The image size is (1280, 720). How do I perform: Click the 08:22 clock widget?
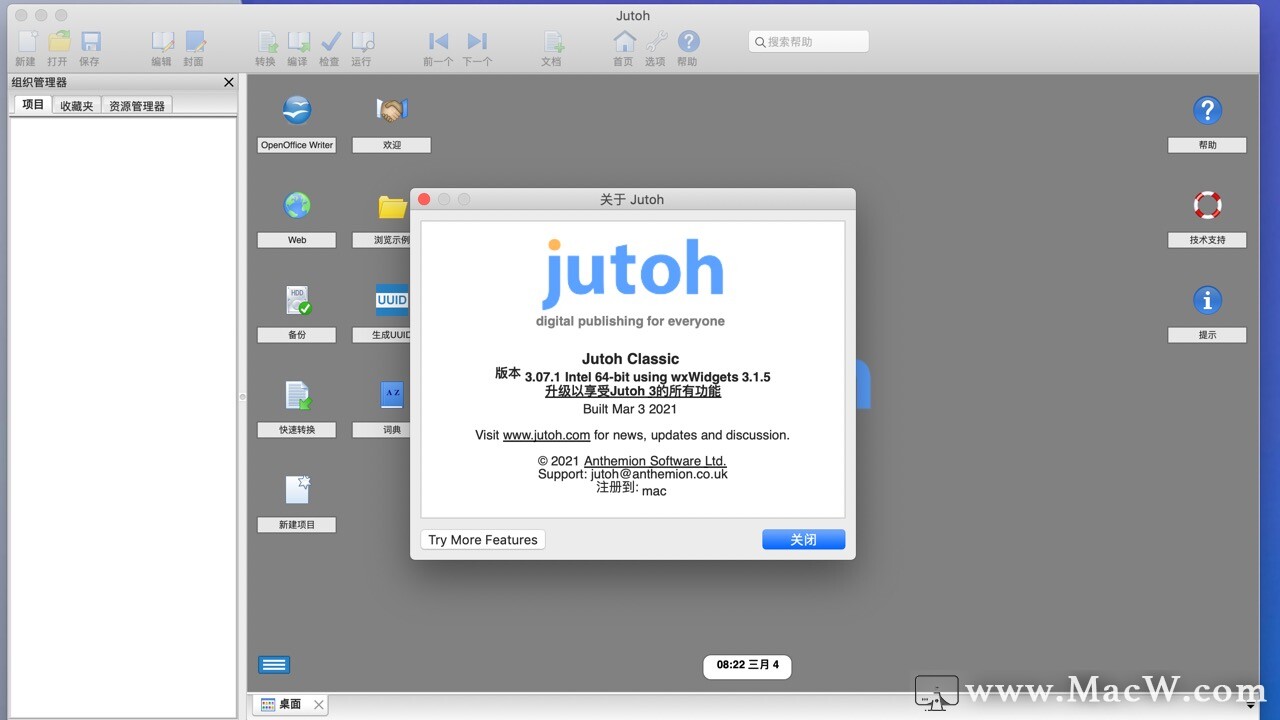(x=747, y=665)
